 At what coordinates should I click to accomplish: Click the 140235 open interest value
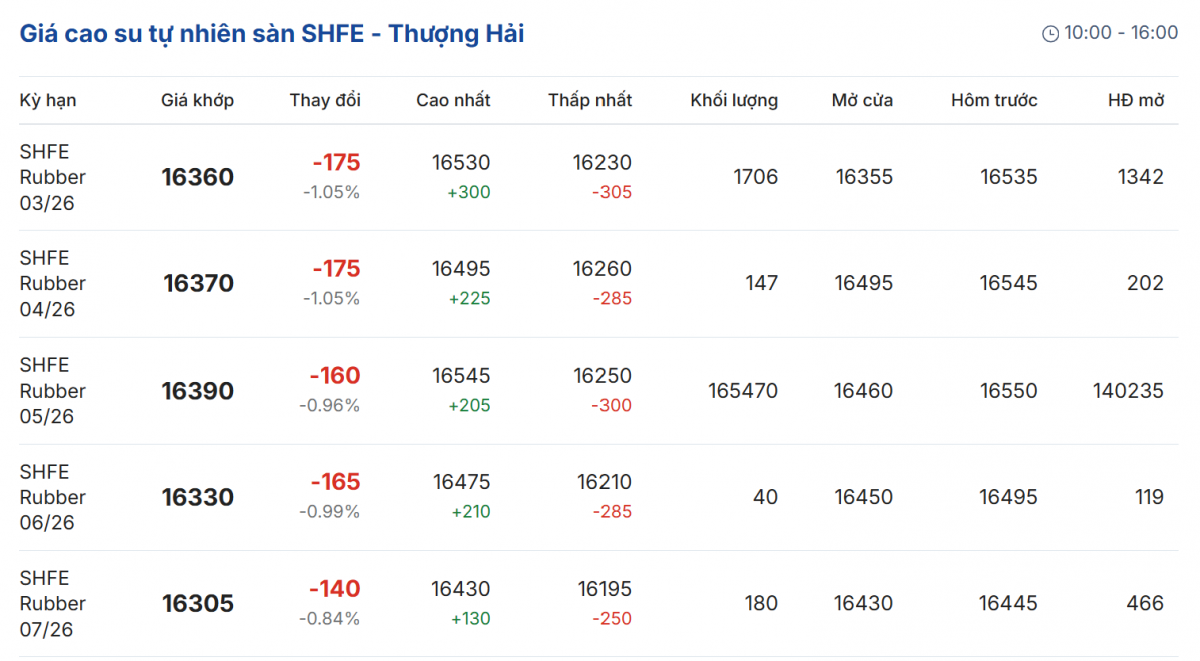pos(1128,391)
